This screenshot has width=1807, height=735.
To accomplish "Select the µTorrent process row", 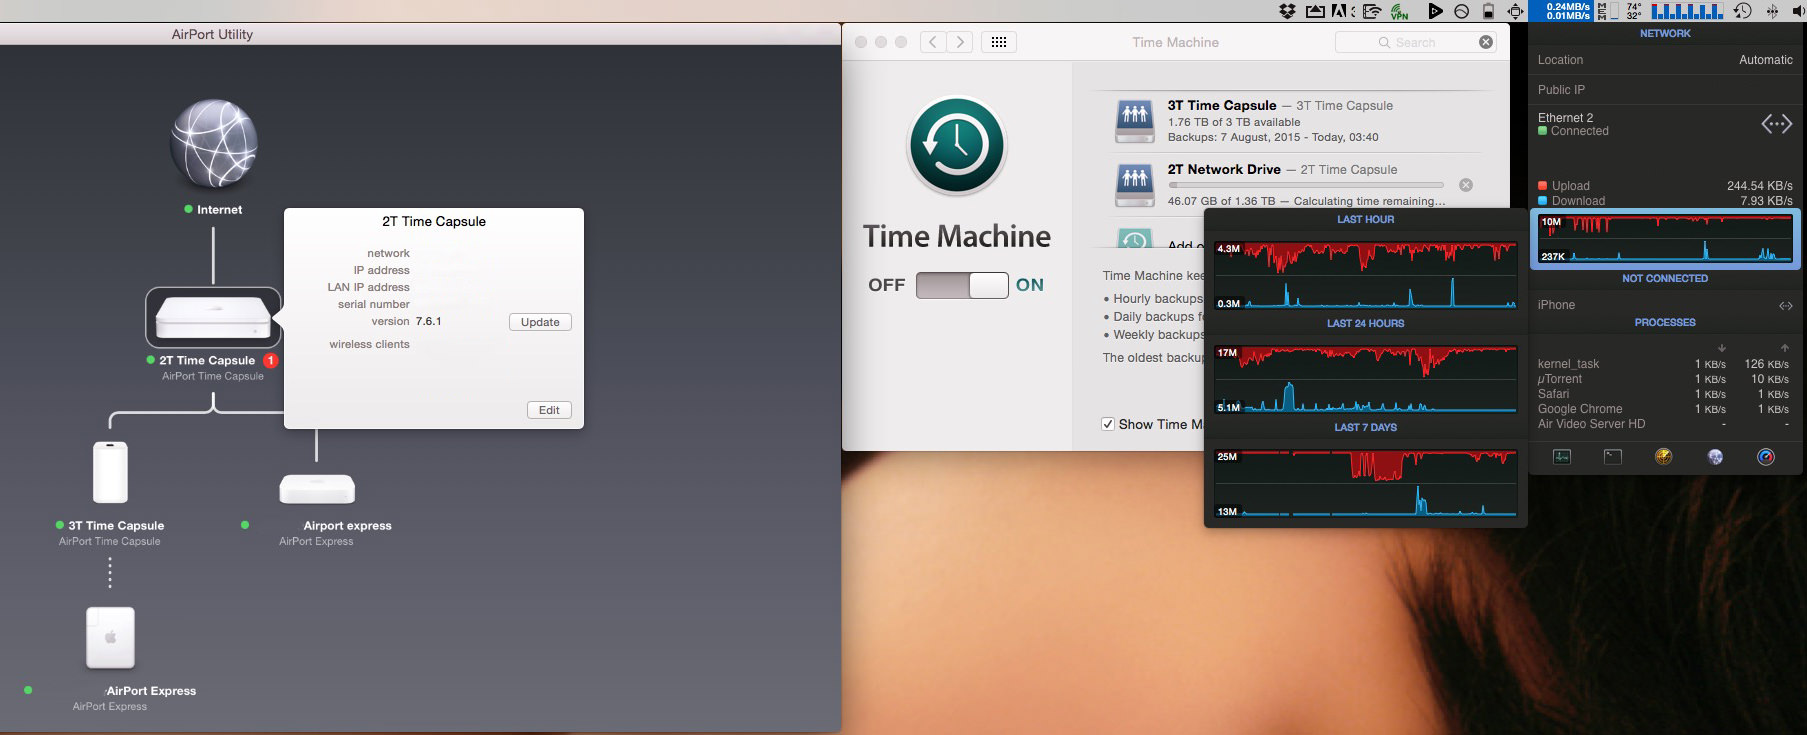I will click(x=1665, y=379).
